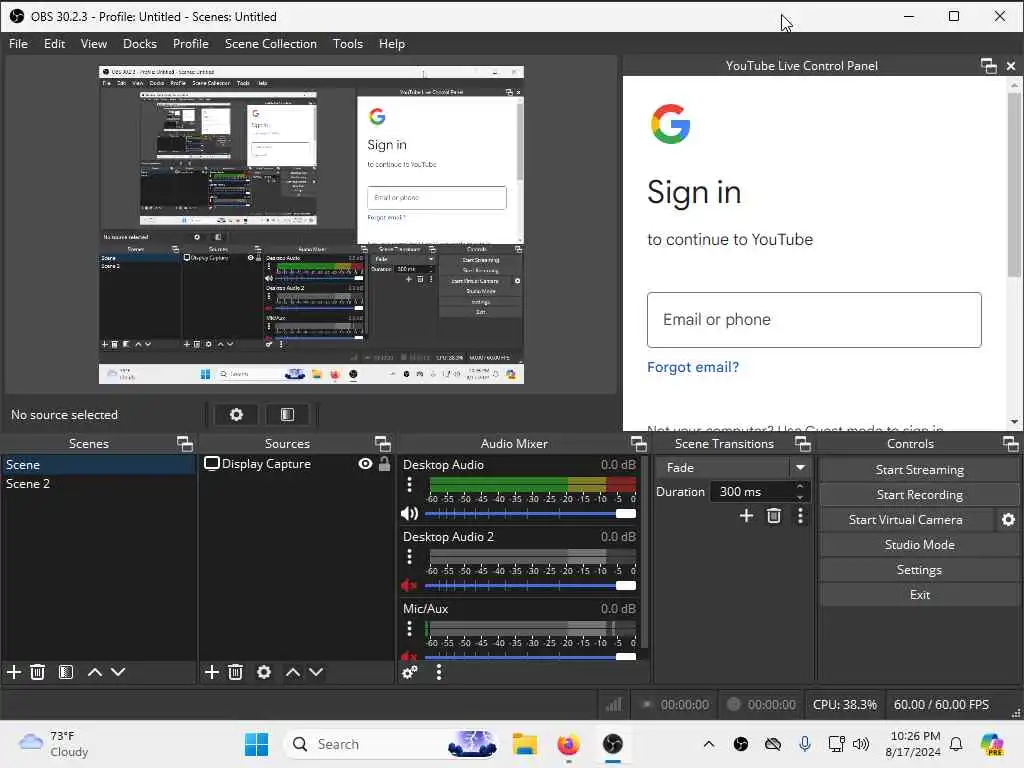
Task: Focus the Email or phone field
Action: tap(814, 320)
